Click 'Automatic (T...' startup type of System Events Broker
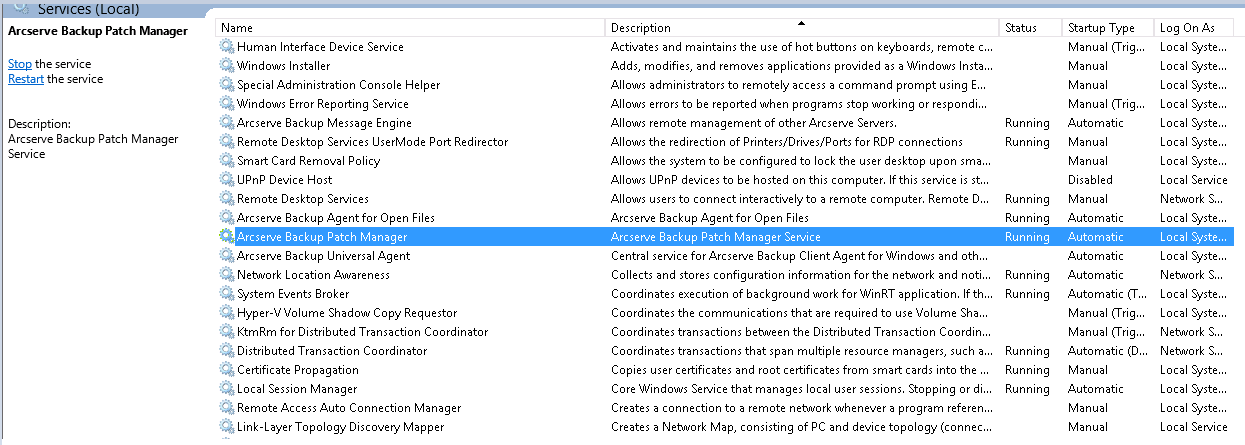This screenshot has height=445, width=1245. (x=1108, y=294)
